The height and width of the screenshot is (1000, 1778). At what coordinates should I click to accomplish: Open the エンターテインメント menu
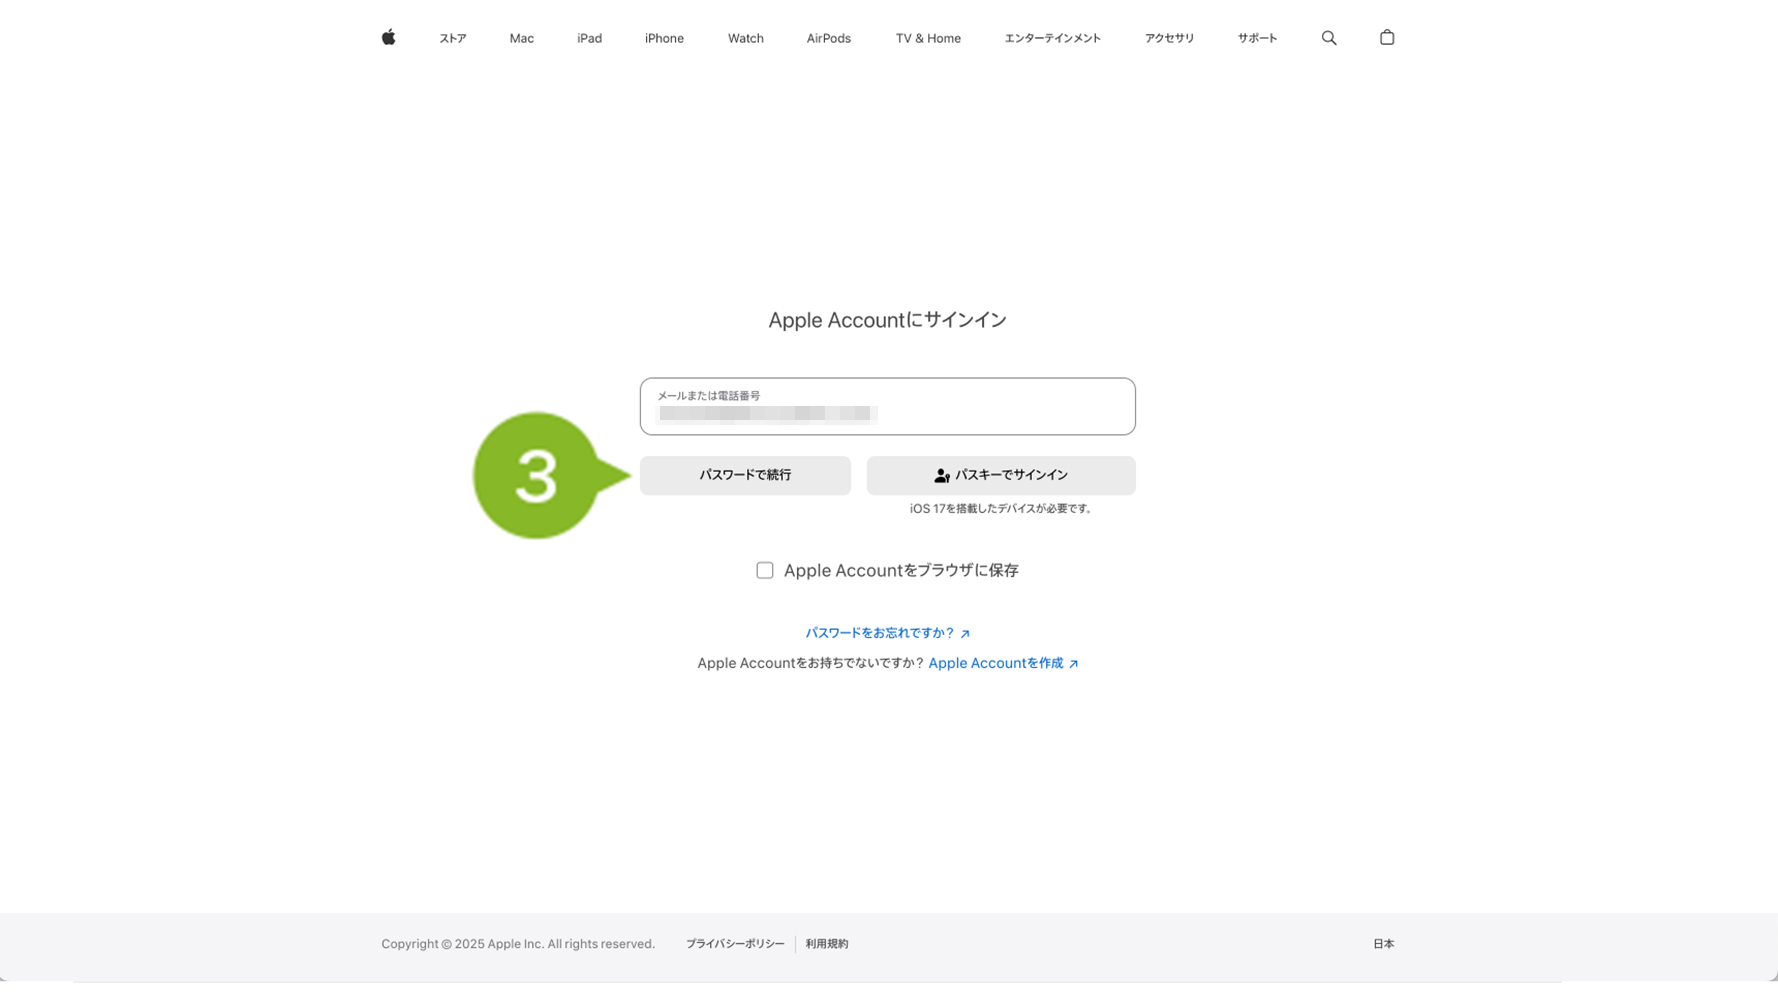coord(1053,38)
